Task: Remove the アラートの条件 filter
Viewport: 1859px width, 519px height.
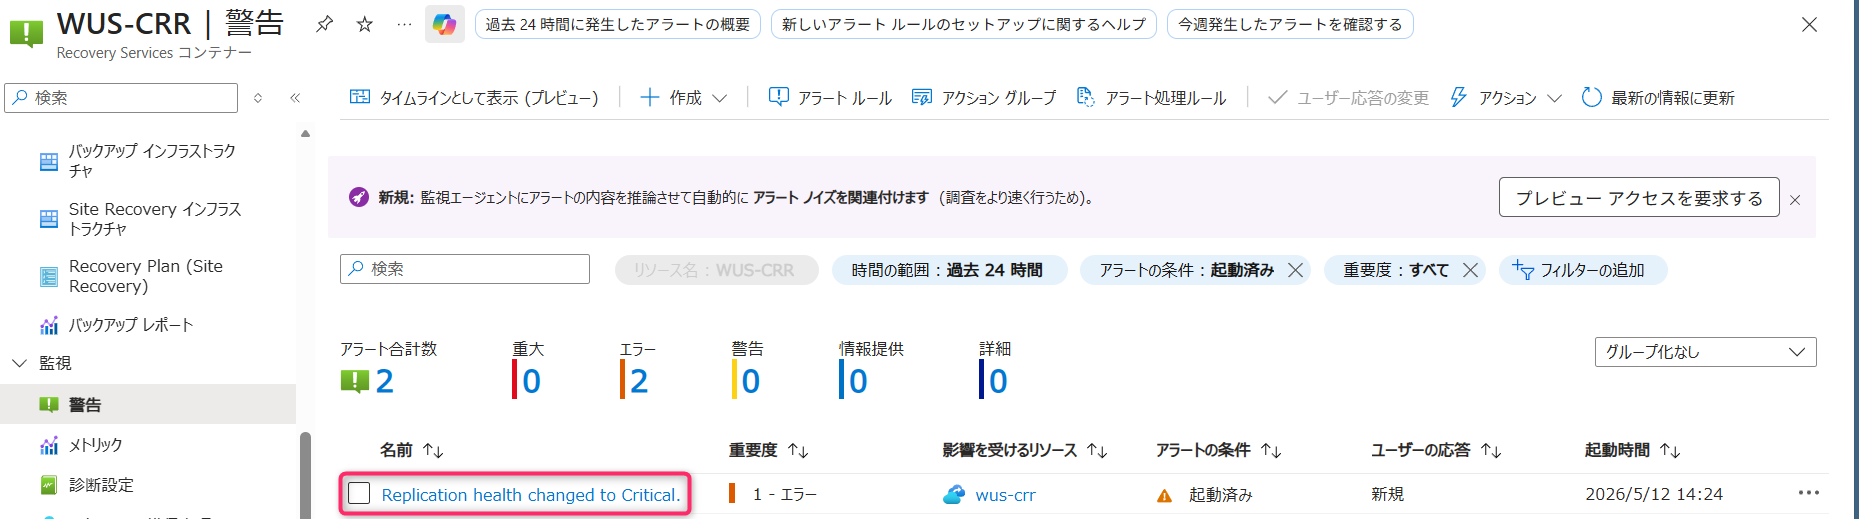Action: (1295, 270)
